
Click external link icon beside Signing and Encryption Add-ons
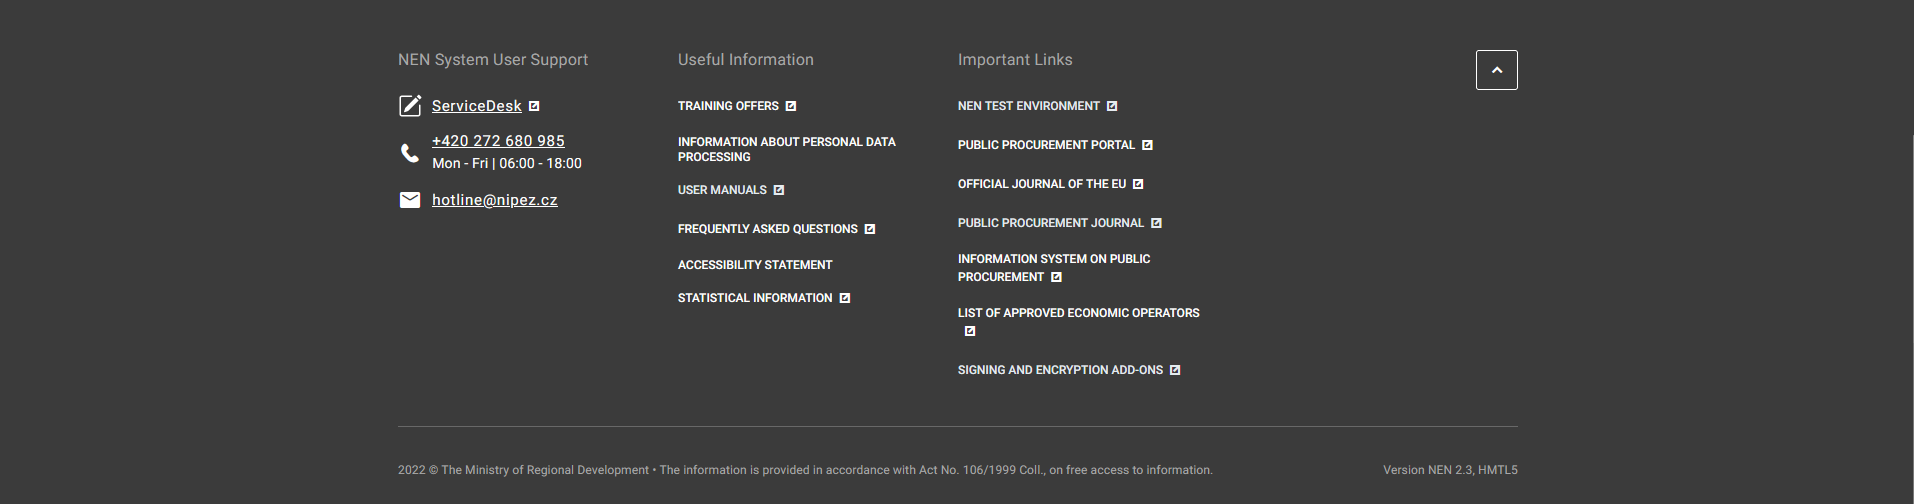1175,370
